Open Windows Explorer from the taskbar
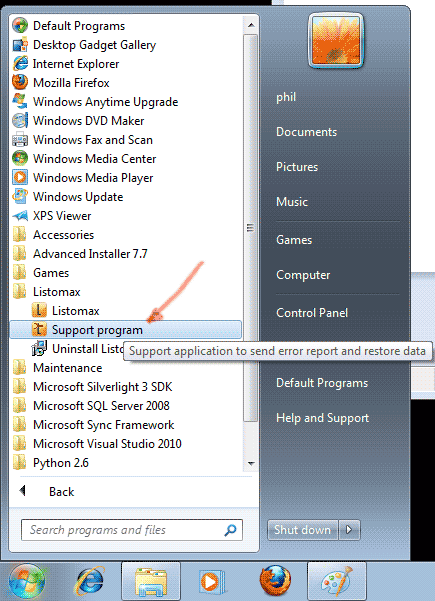Viewport: 435px width, 601px height. coord(151,582)
